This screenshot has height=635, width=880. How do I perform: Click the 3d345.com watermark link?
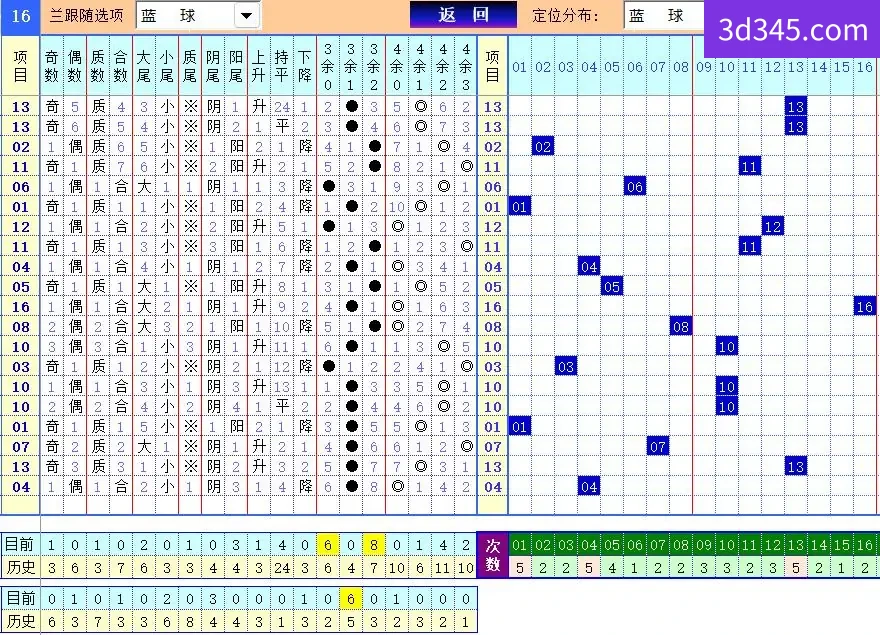tap(793, 30)
